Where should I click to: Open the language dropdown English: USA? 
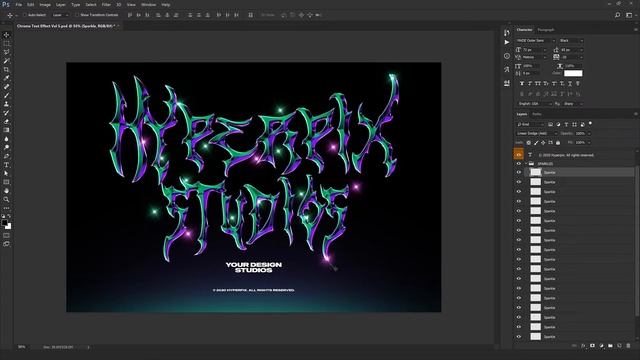click(535, 104)
